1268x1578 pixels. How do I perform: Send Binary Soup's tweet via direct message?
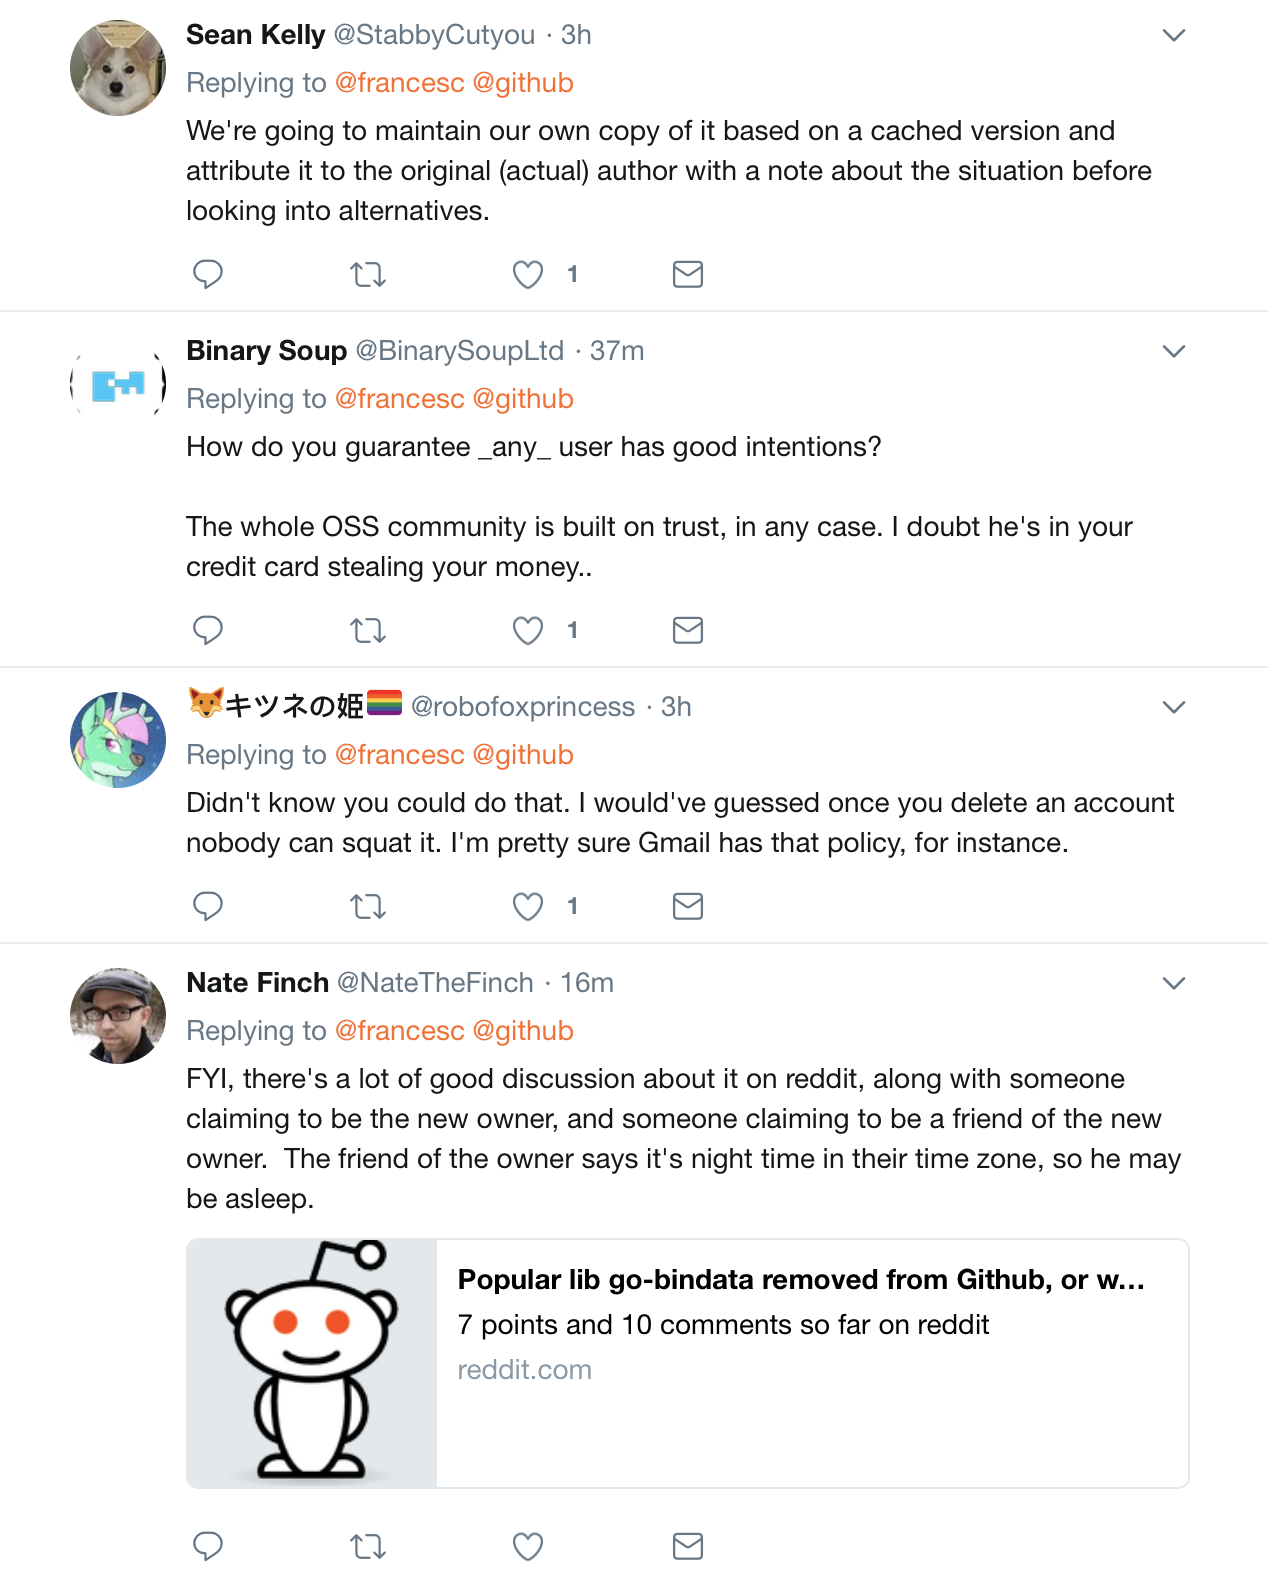pos(688,630)
